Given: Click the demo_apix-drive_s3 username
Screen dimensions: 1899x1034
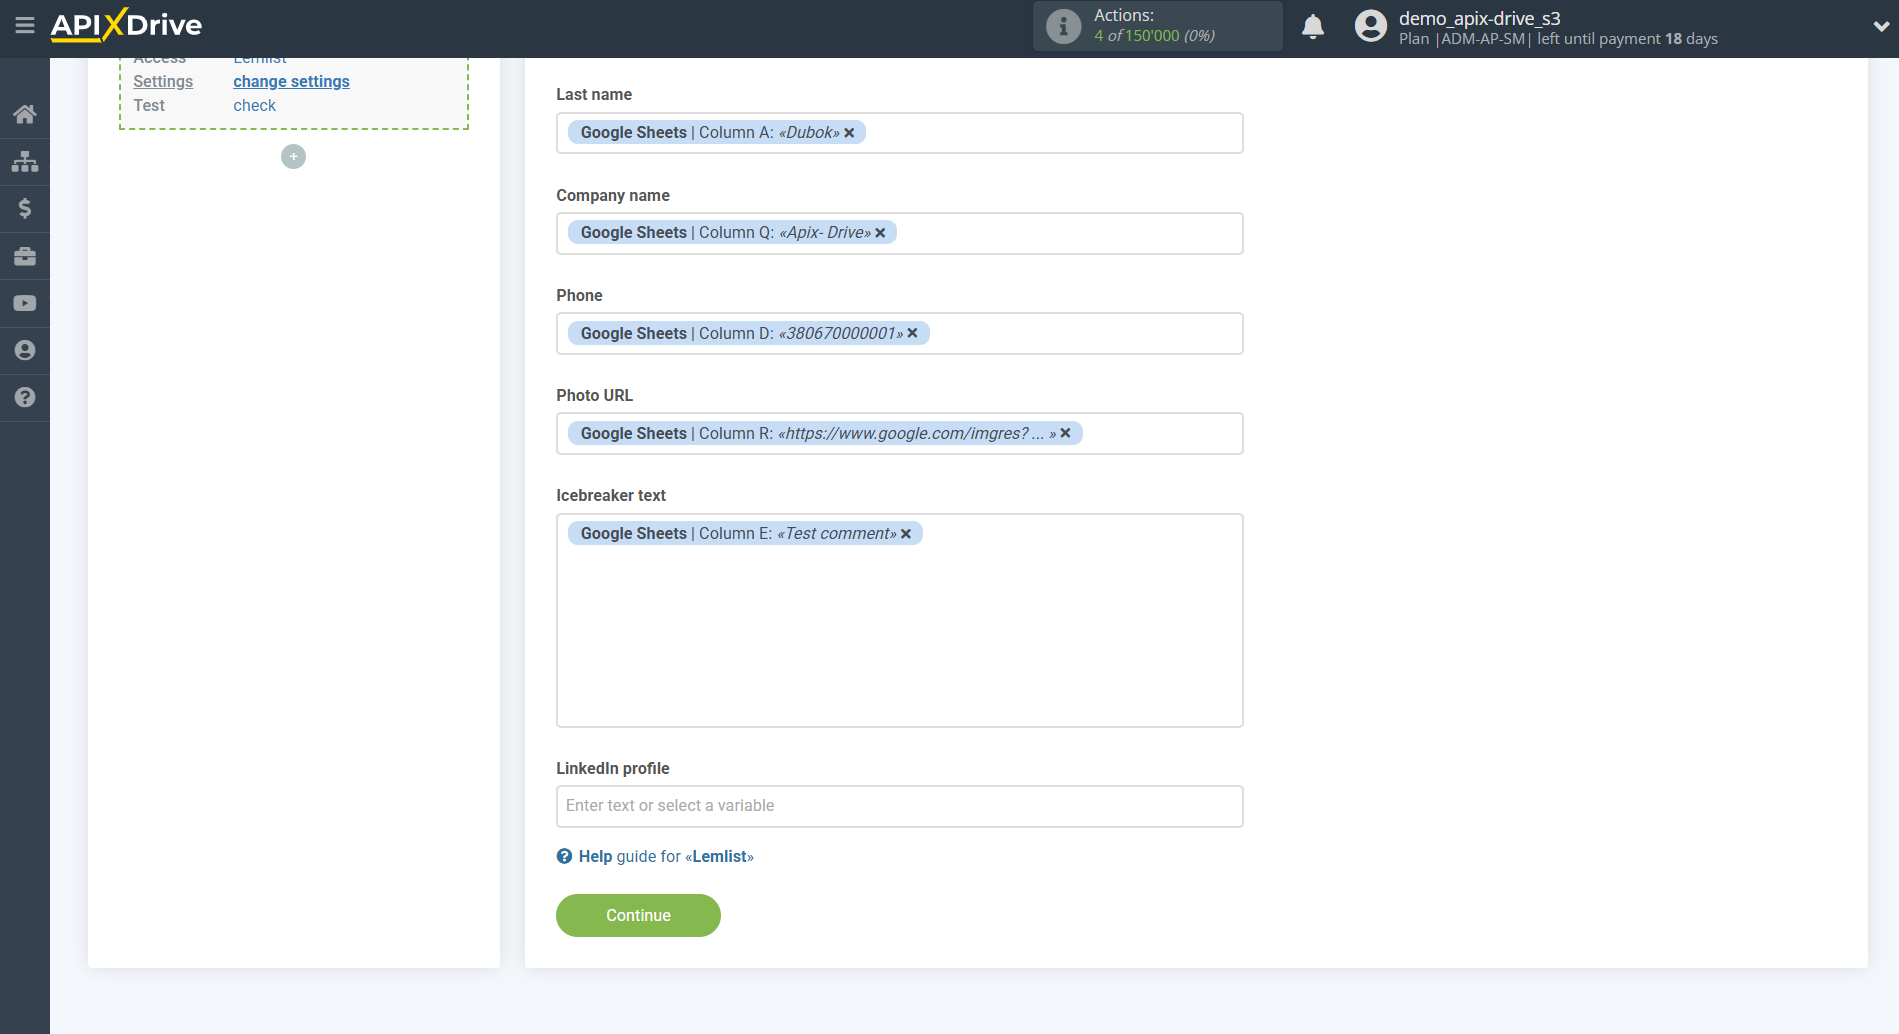Looking at the screenshot, I should [x=1479, y=18].
